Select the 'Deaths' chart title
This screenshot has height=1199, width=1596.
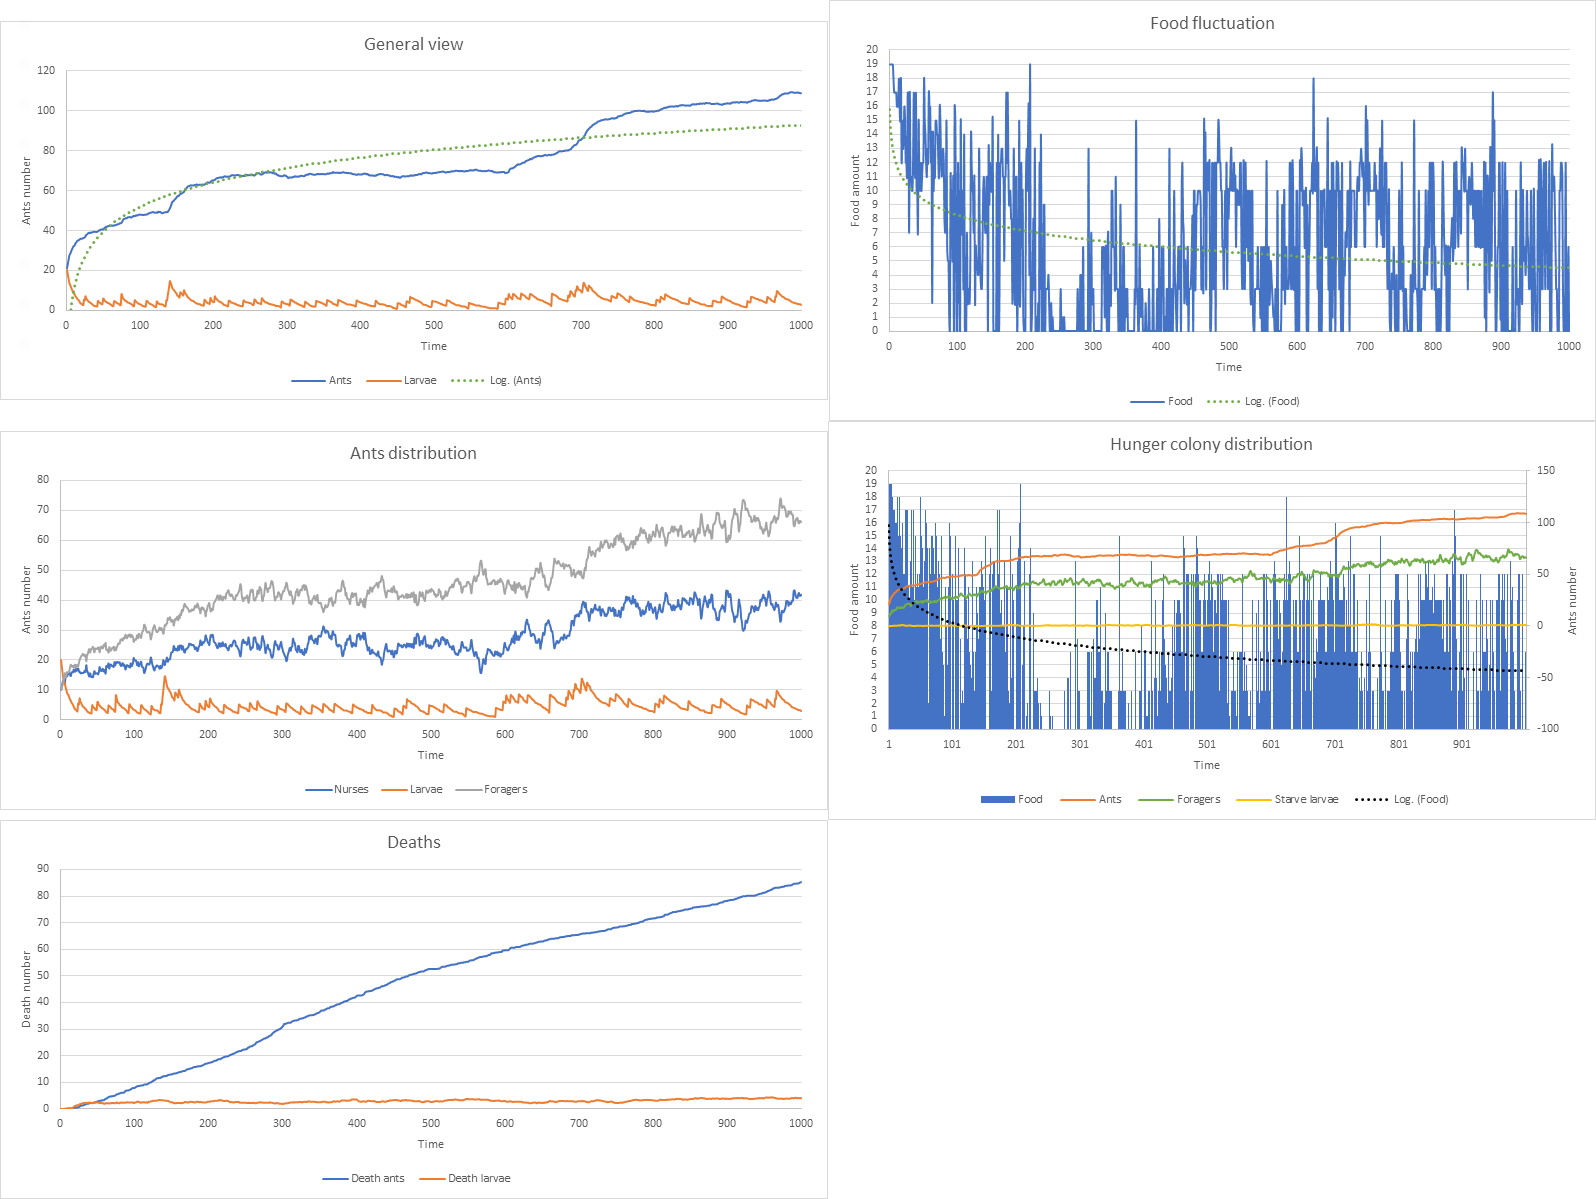coord(414,842)
